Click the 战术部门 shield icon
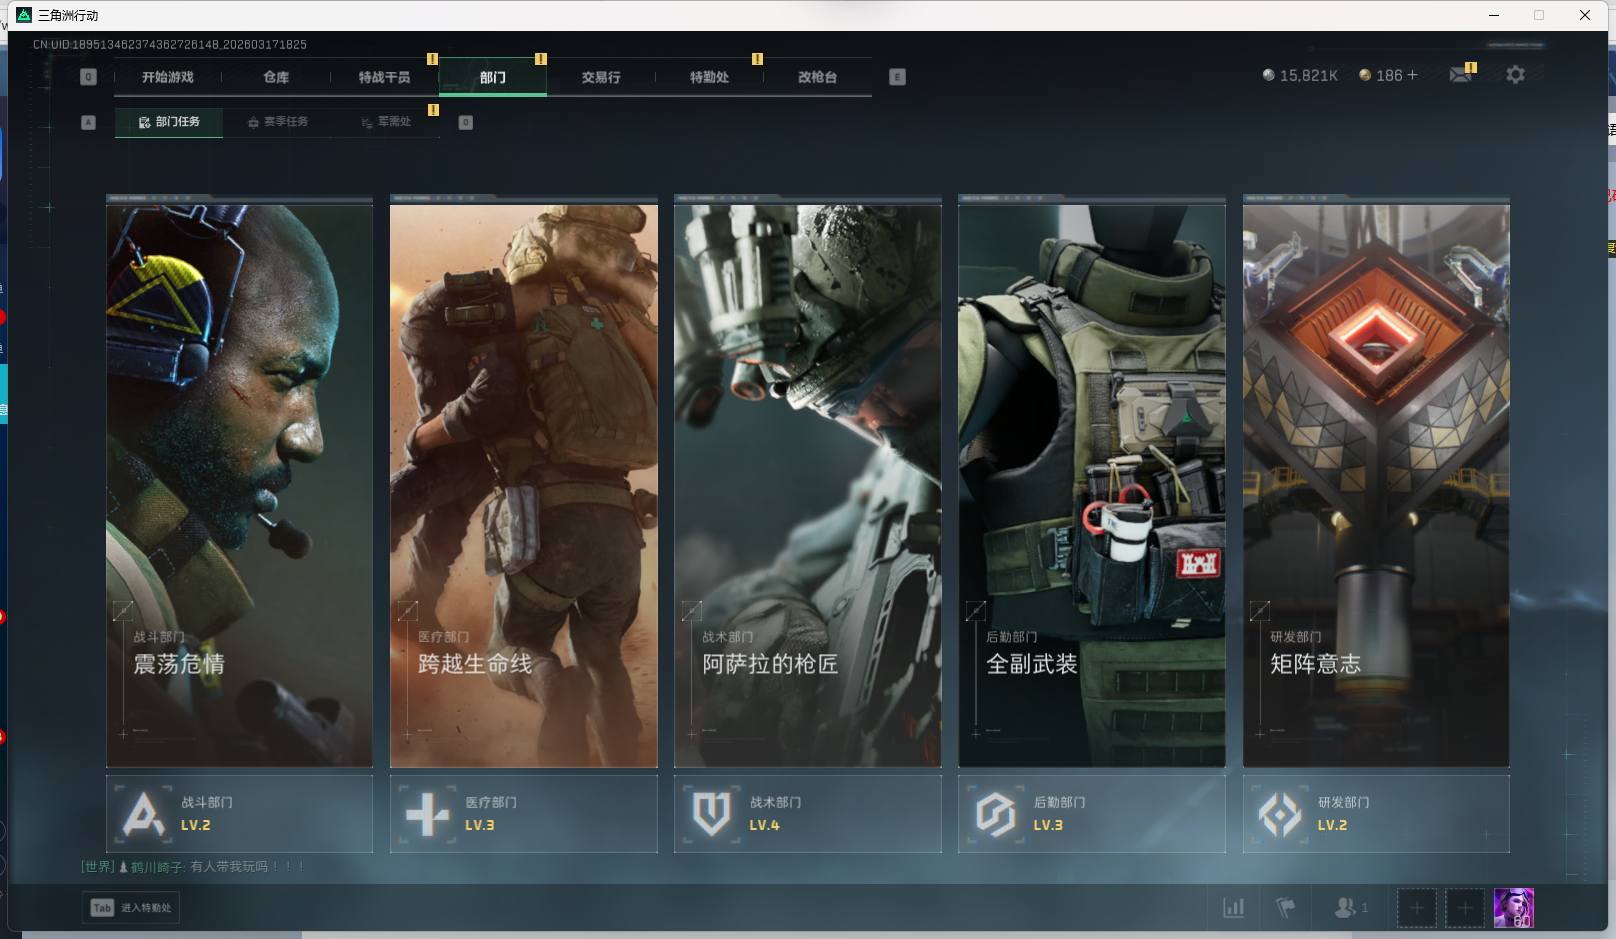Screen dimensions: 1616x939 pyautogui.click(x=711, y=814)
